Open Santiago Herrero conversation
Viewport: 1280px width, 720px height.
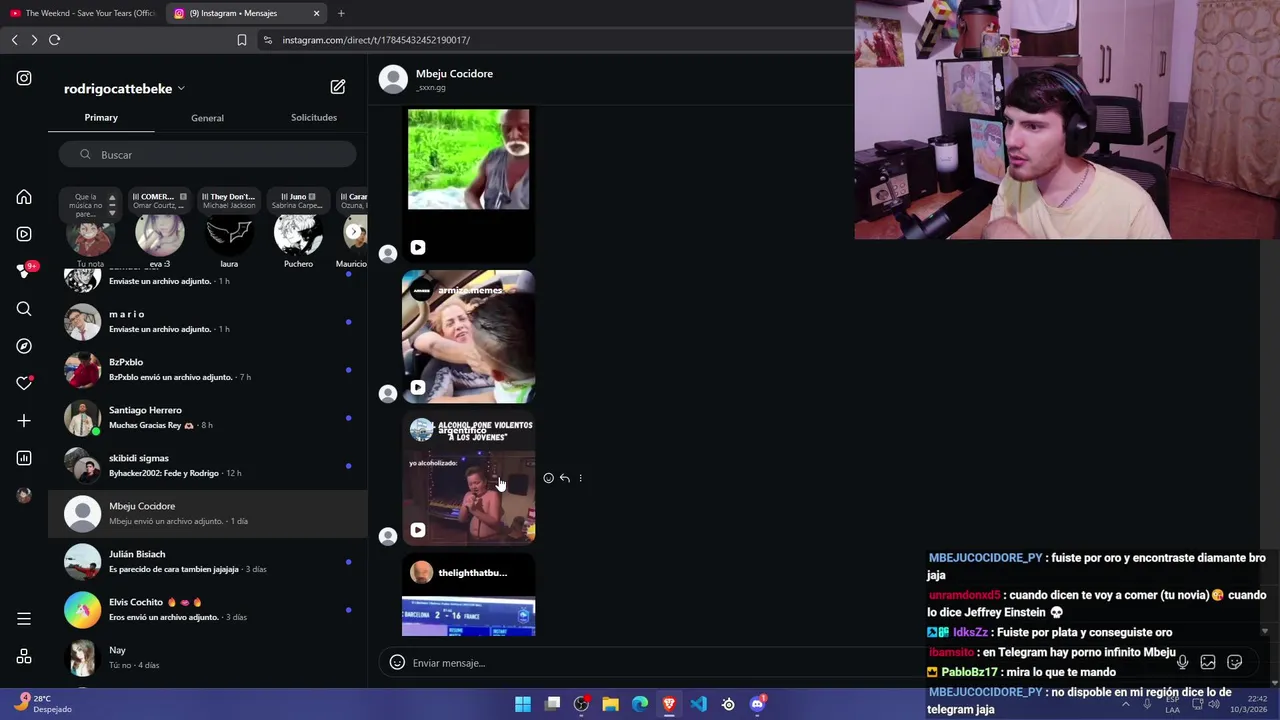pyautogui.click(x=207, y=418)
